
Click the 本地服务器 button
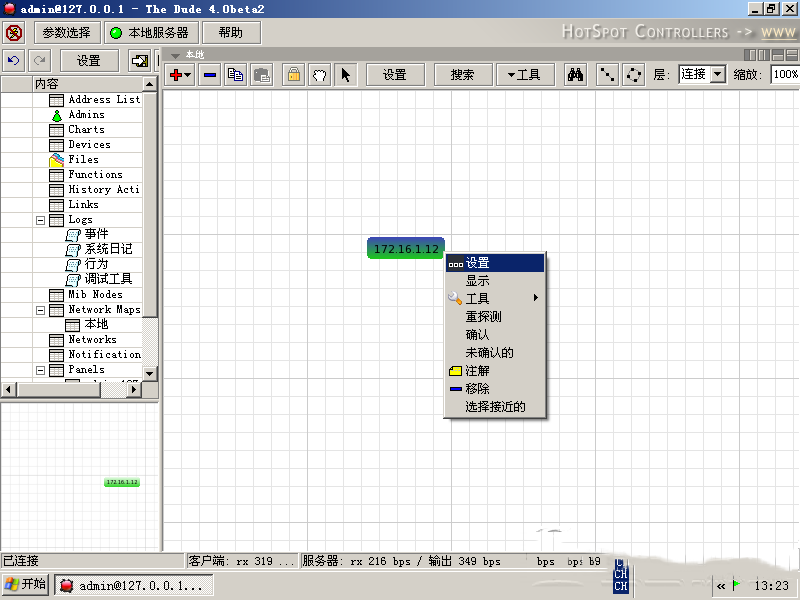tap(151, 33)
